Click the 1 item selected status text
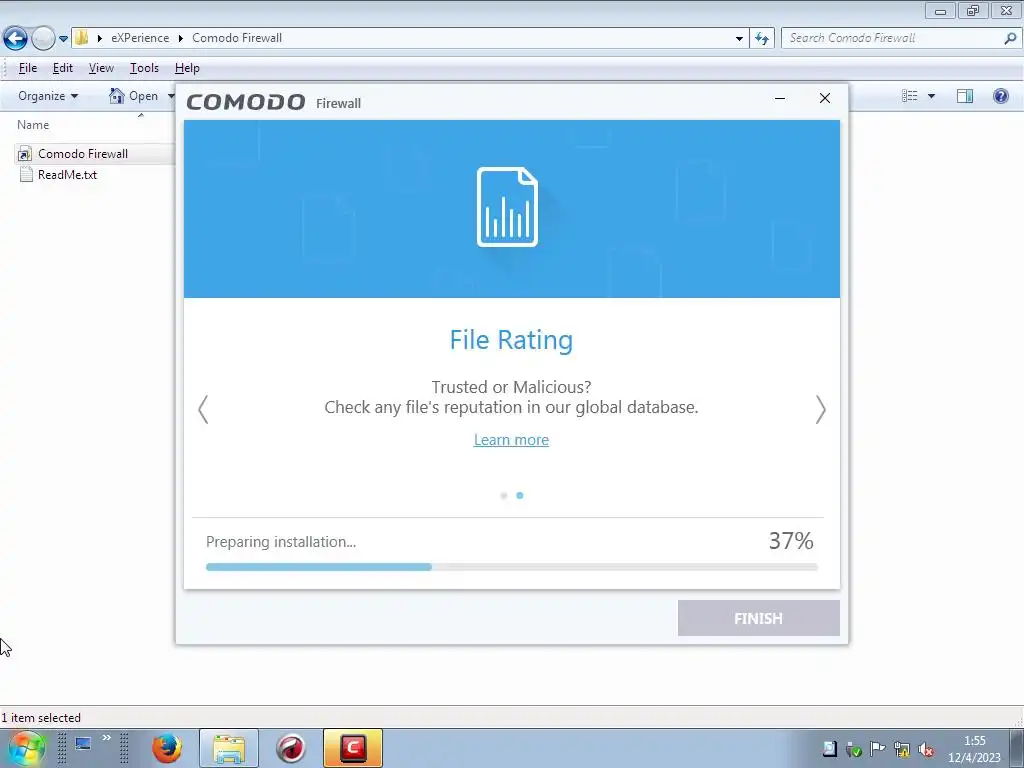1024x768 pixels. pyautogui.click(x=40, y=718)
